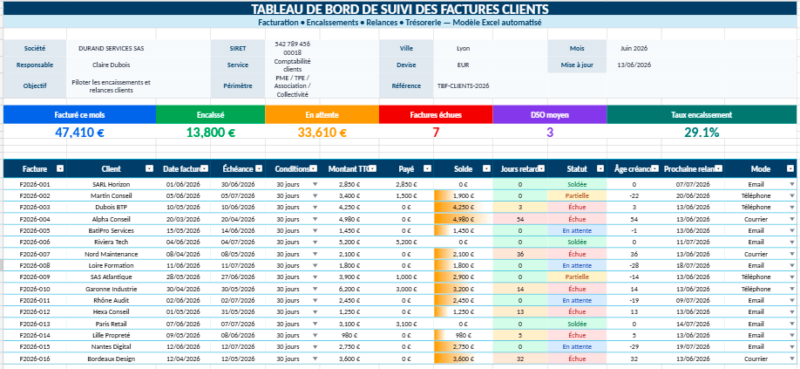Select the next reminder date 18/07/2026

693,265
